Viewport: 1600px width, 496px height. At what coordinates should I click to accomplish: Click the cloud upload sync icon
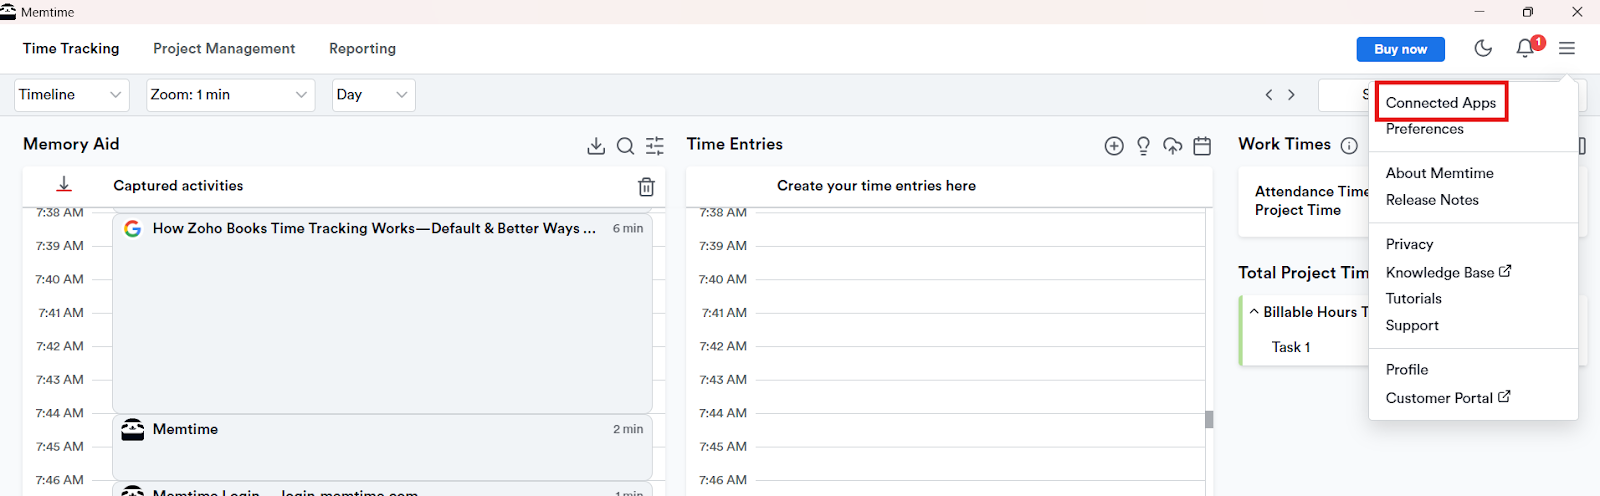tap(1173, 146)
